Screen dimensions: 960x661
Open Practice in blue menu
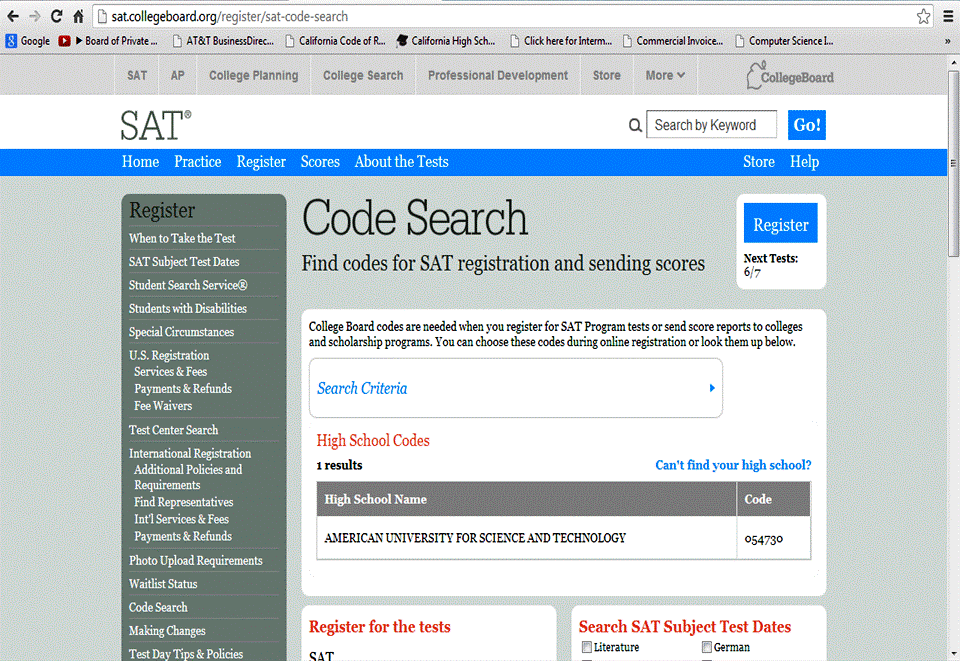(198, 162)
